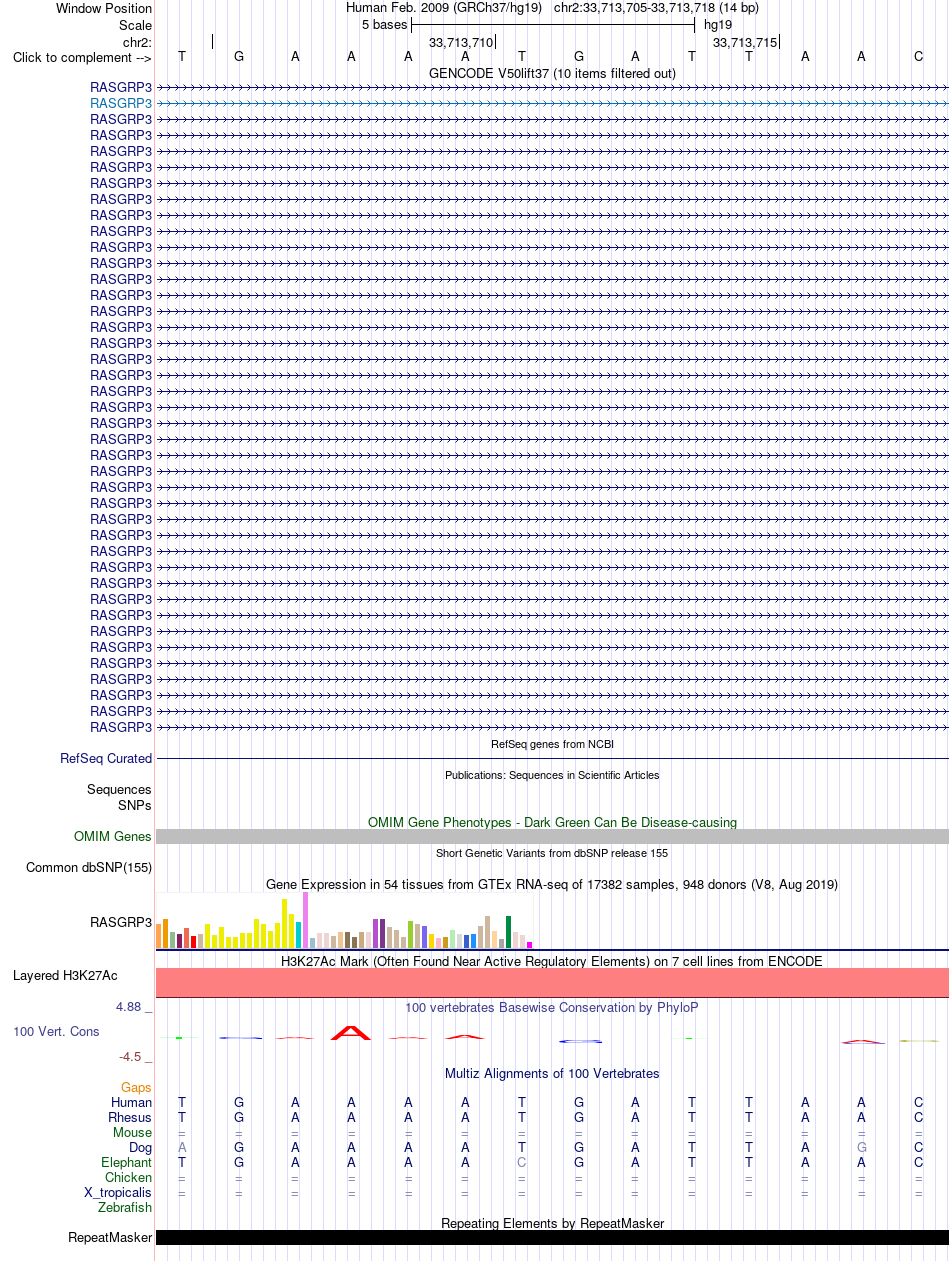Open Short Genetic Variants from dbSNP title
Image resolution: width=950 pixels, height=1261 pixels.
(x=552, y=853)
